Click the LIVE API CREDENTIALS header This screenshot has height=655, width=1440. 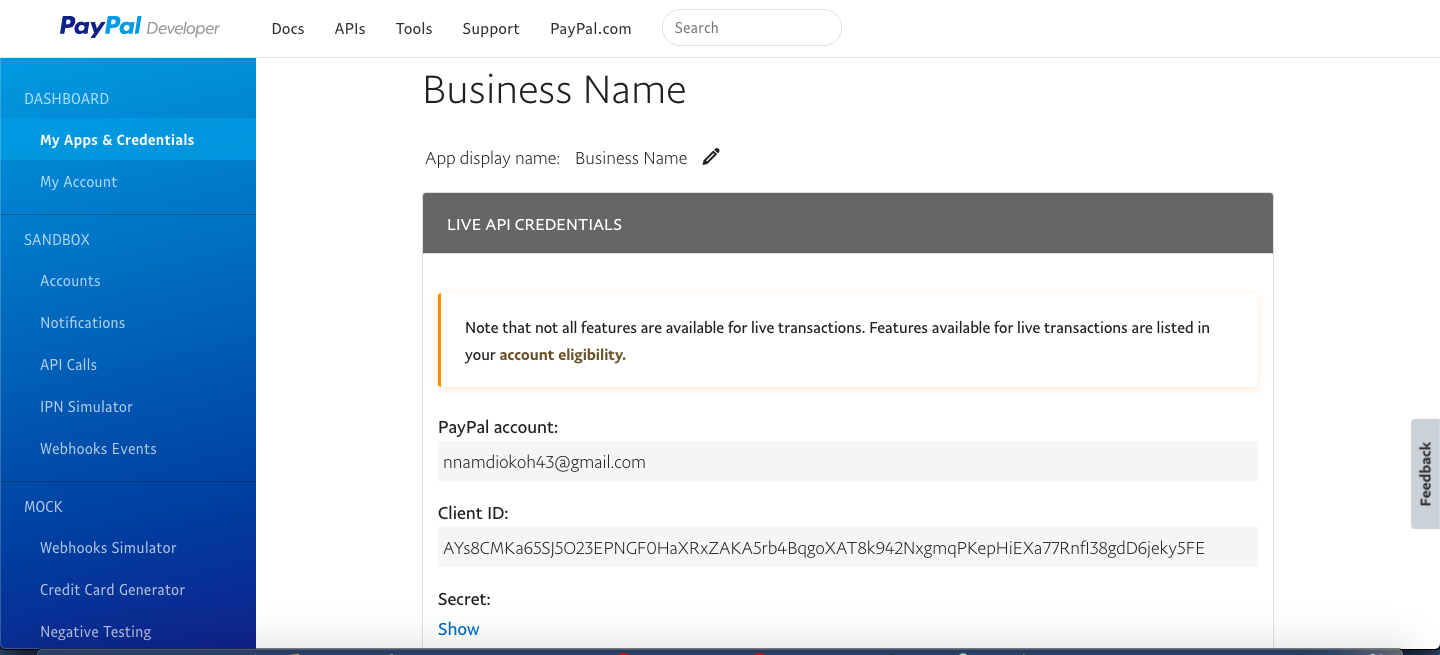pyautogui.click(x=848, y=224)
